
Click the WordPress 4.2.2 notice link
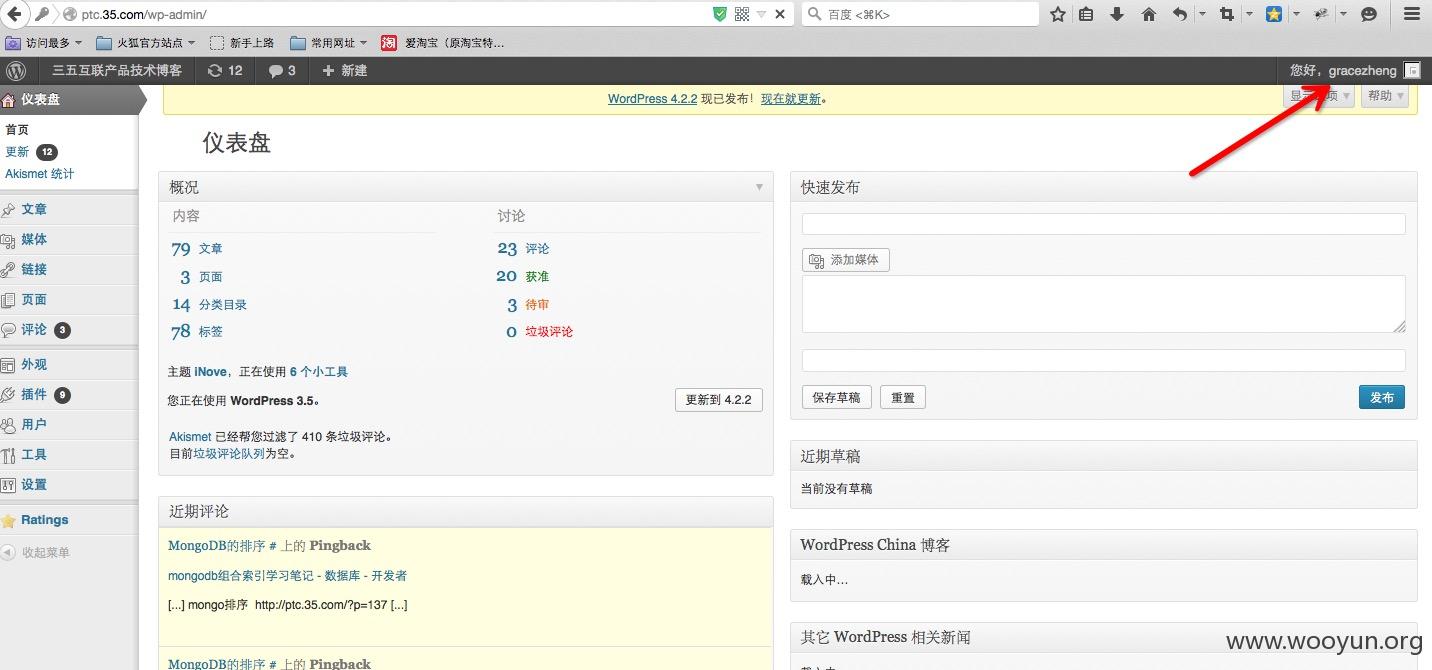click(x=652, y=99)
